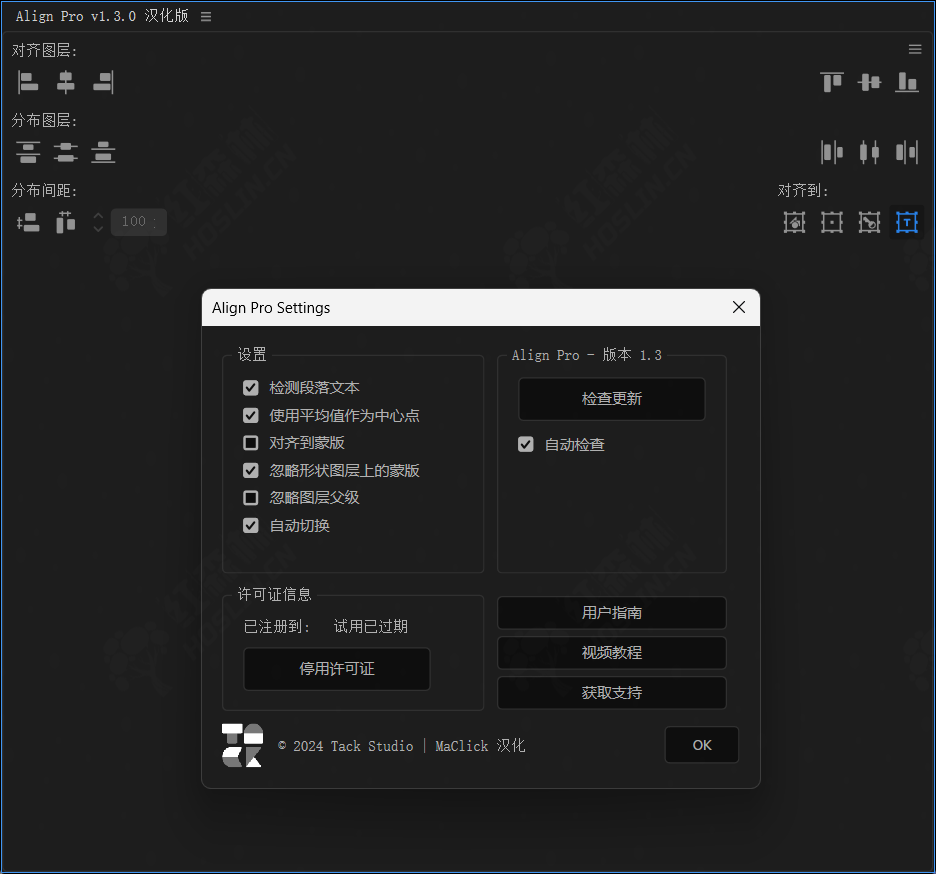This screenshot has height=874, width=936.
Task: Click the spacing value field showing 100
Action: [x=138, y=222]
